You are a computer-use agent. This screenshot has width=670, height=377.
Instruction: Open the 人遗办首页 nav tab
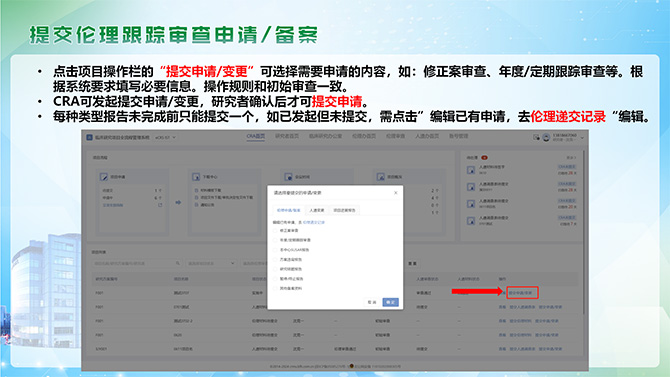tap(427, 136)
